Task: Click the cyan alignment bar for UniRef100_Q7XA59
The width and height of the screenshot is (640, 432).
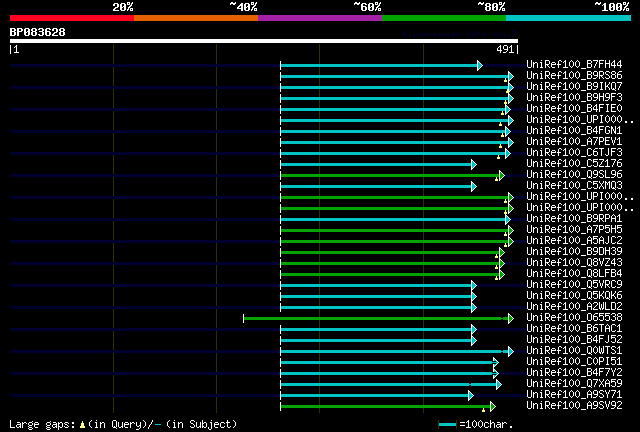Action: click(x=391, y=385)
